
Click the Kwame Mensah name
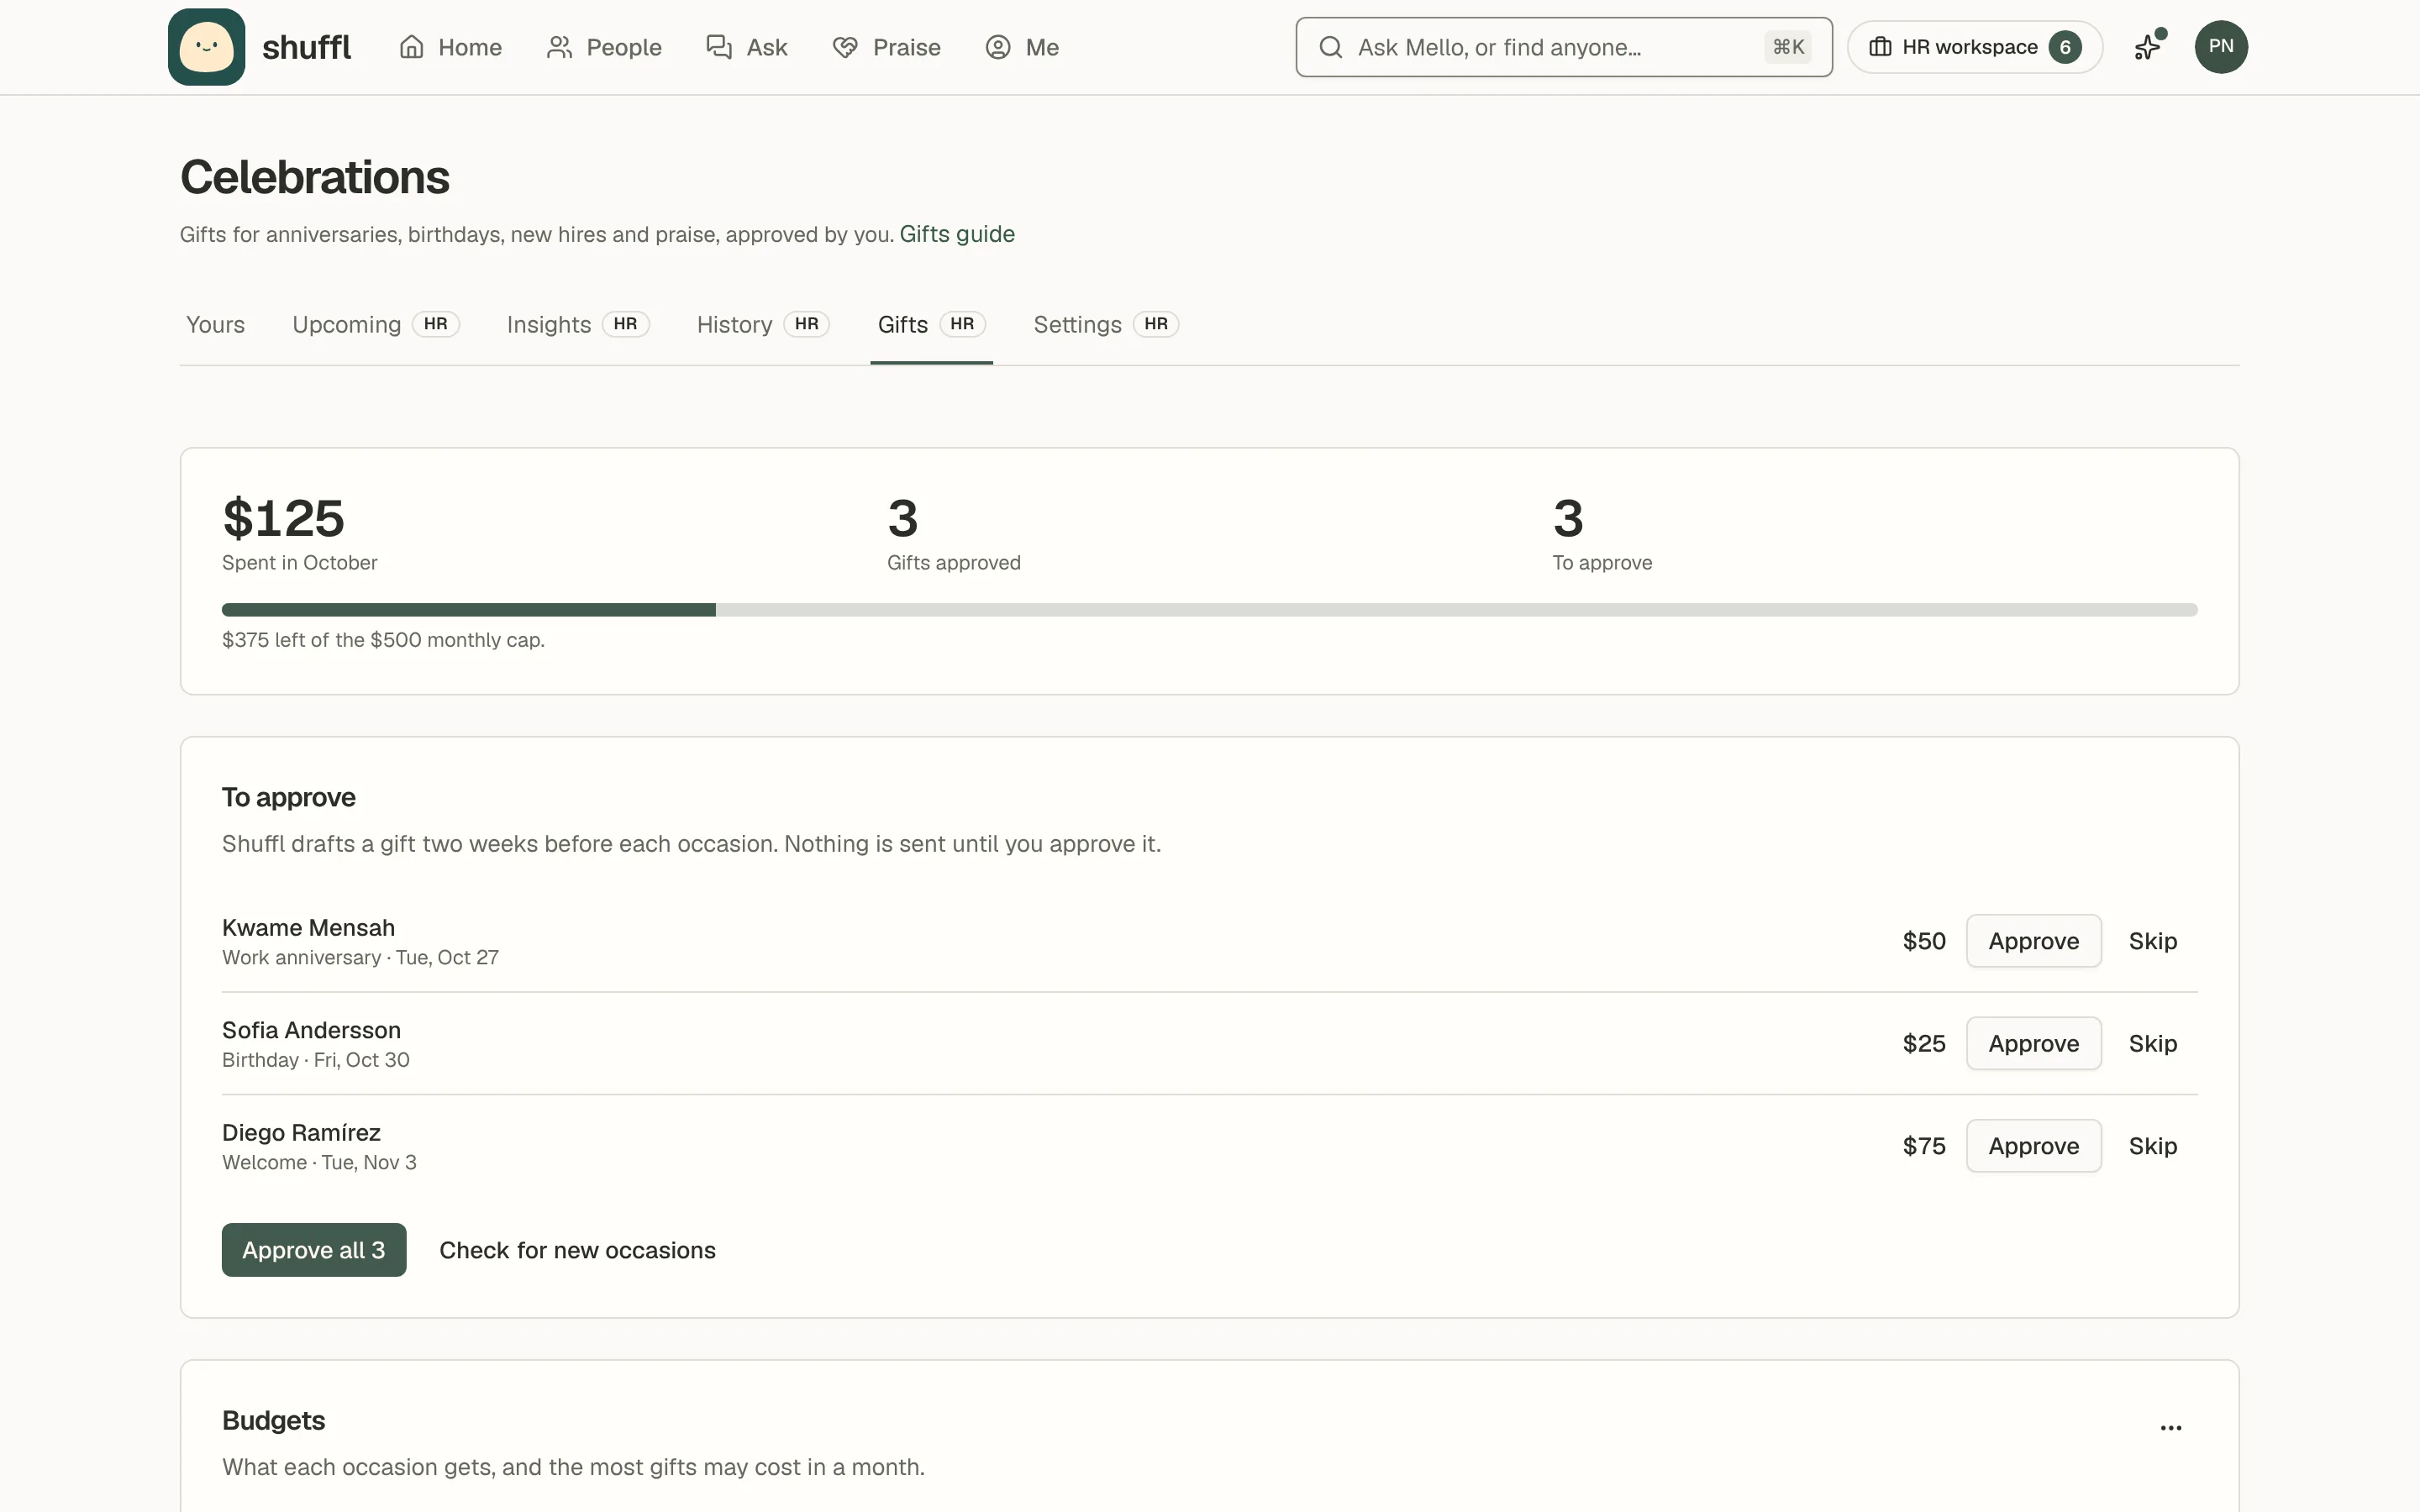(x=308, y=928)
